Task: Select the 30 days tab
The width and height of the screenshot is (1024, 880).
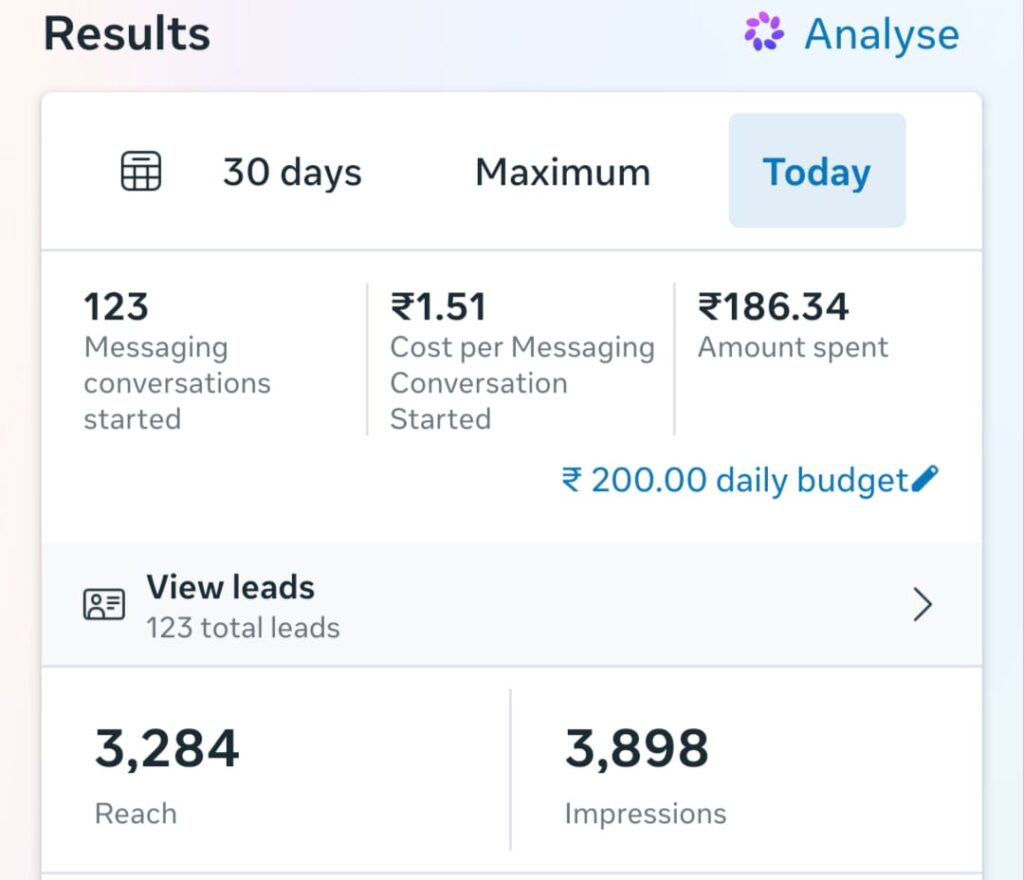Action: pos(292,172)
